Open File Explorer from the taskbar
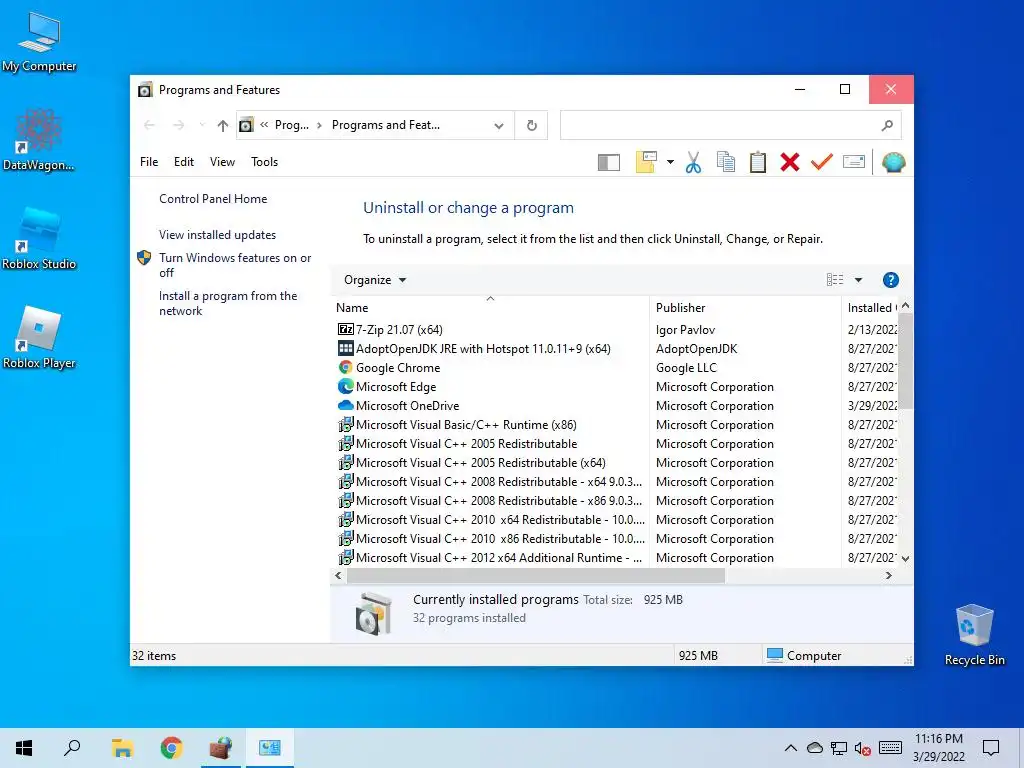1024x768 pixels. coord(122,748)
